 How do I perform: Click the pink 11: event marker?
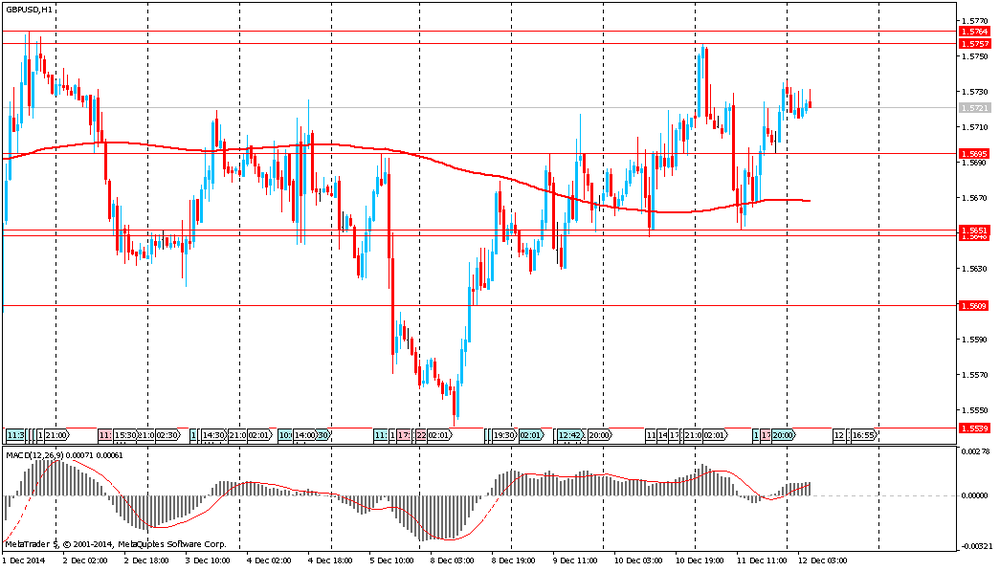click(x=105, y=436)
